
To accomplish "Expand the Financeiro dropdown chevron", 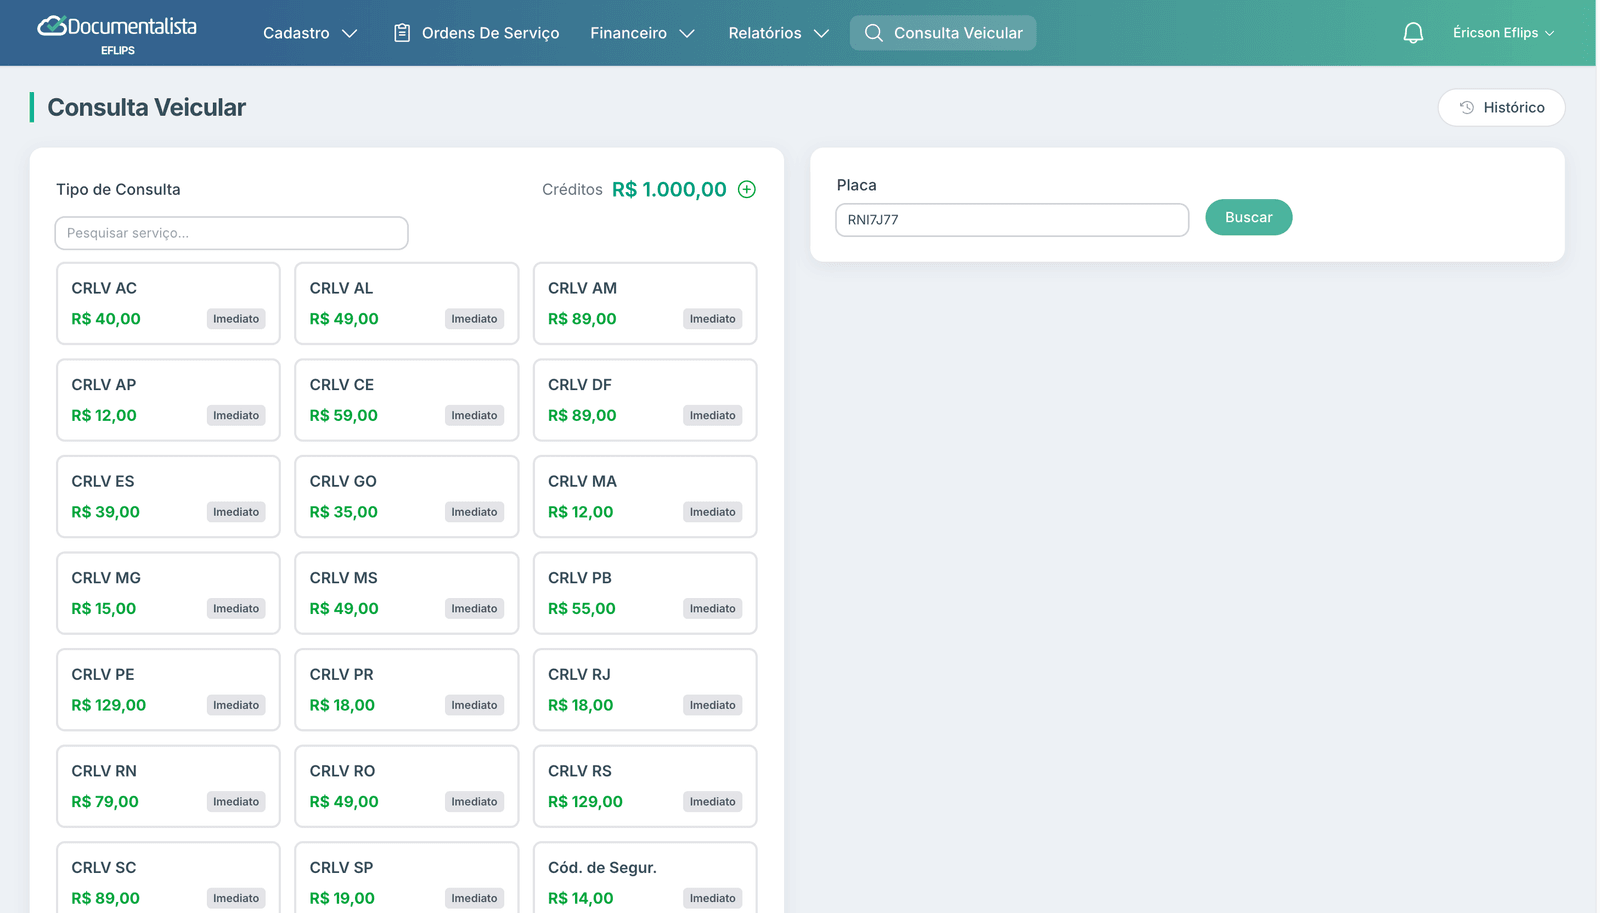I will [687, 33].
